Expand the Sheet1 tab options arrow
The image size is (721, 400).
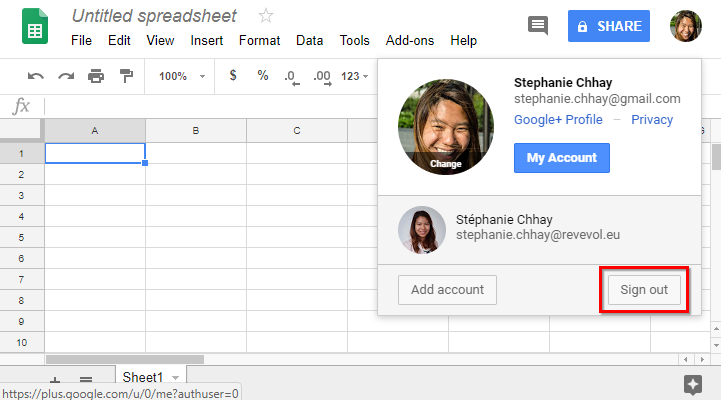pyautogui.click(x=175, y=378)
